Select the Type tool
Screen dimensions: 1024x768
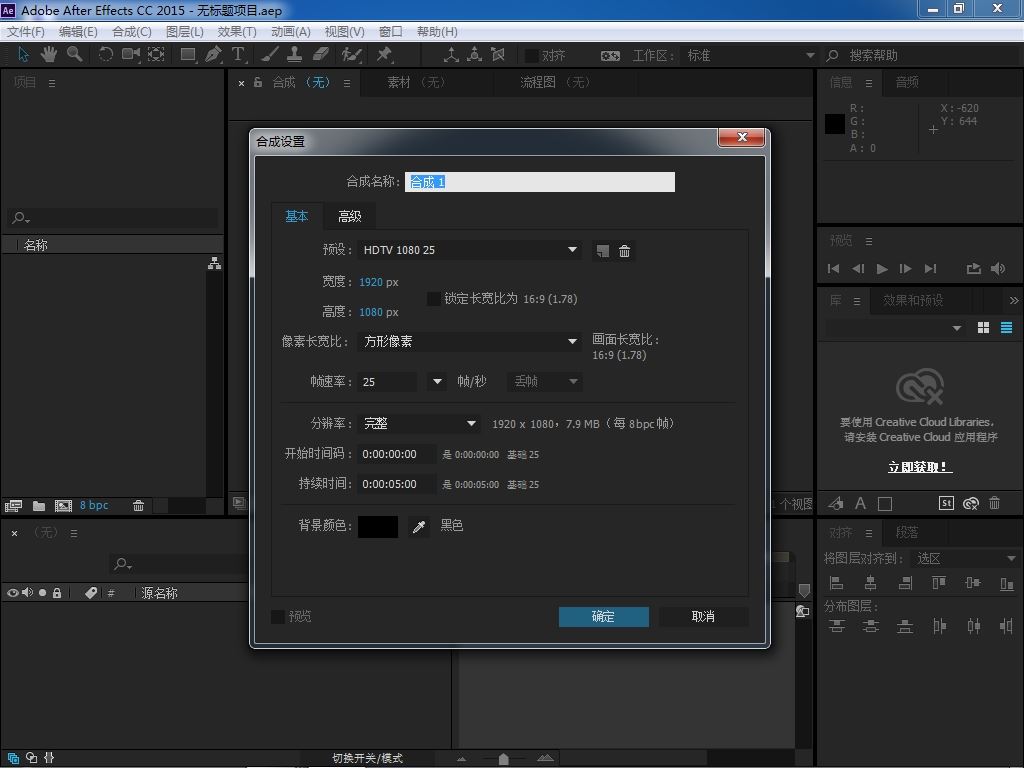(238, 55)
